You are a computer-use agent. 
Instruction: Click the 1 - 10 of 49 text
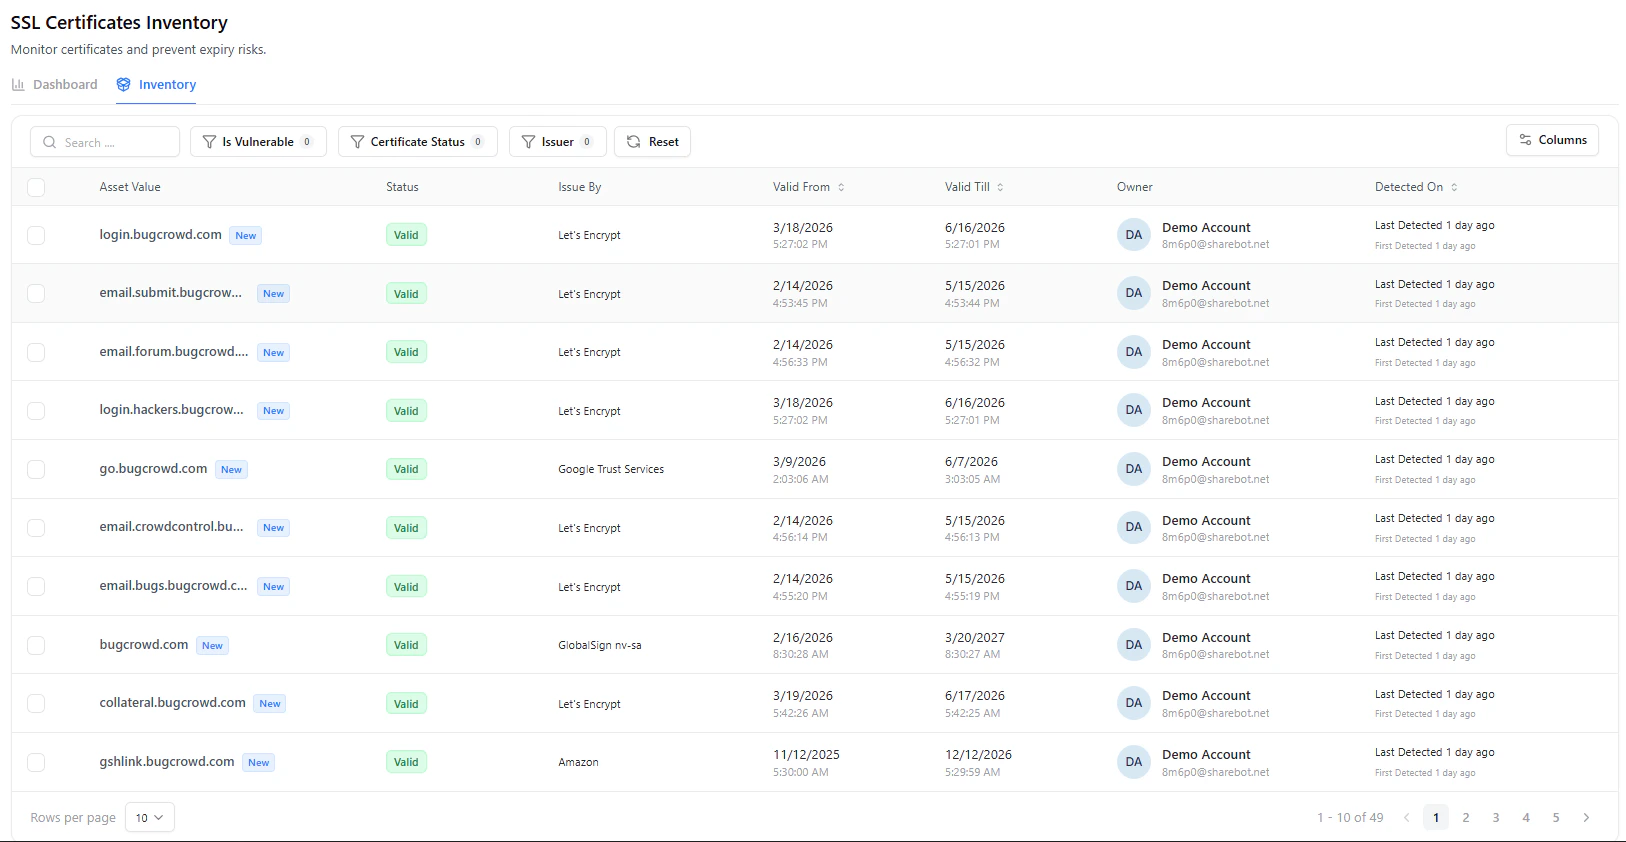tap(1350, 818)
